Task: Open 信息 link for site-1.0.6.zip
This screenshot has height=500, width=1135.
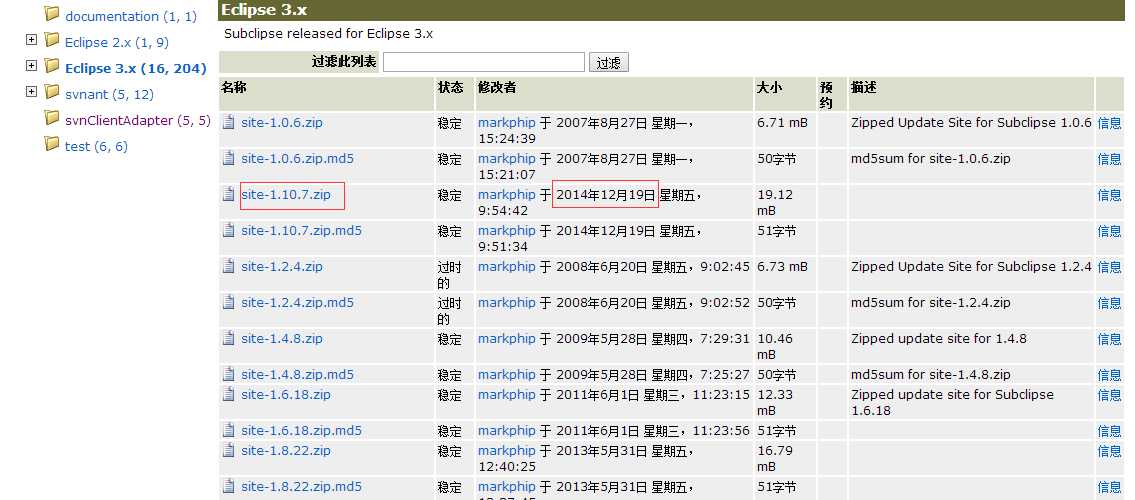Action: coord(1109,123)
